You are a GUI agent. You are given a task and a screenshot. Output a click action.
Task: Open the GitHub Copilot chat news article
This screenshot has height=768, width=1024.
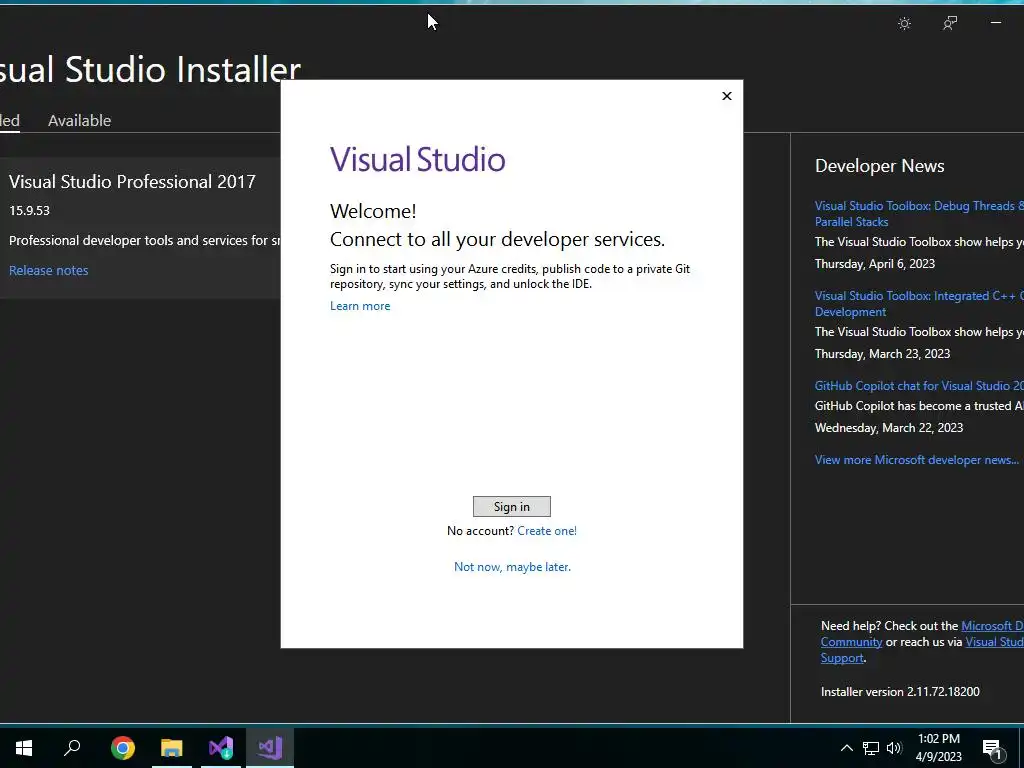point(919,386)
